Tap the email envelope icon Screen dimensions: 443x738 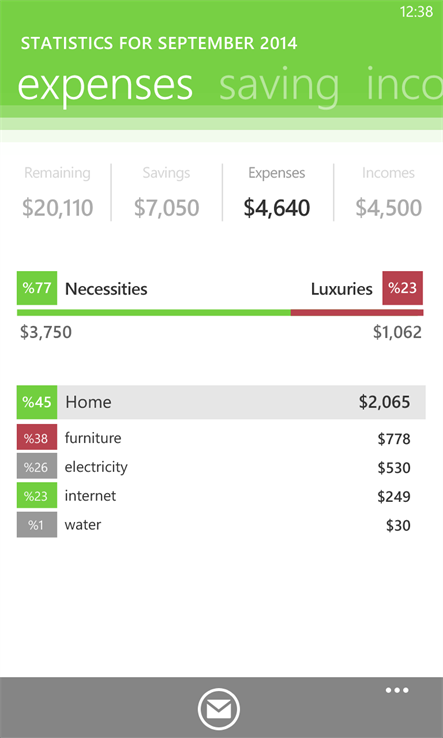219,709
